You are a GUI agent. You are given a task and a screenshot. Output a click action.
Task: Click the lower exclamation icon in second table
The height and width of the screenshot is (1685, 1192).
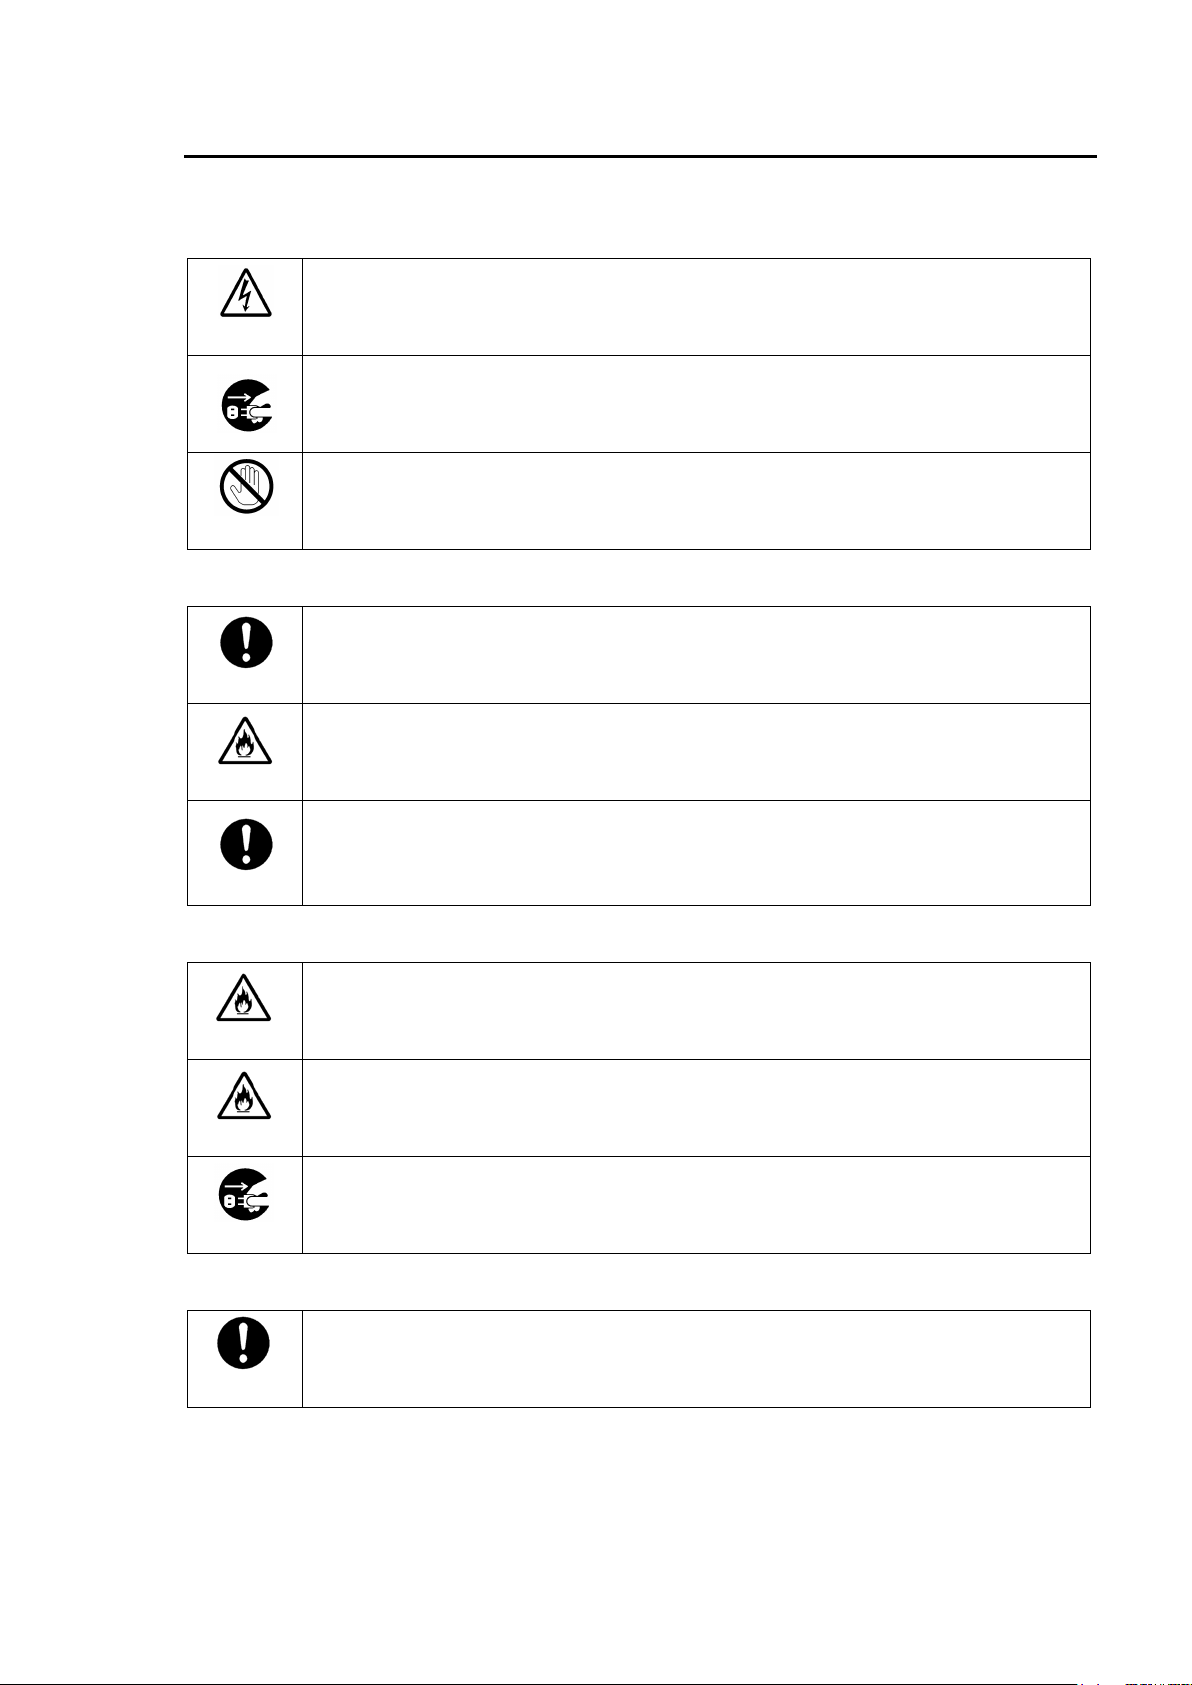[x=245, y=844]
